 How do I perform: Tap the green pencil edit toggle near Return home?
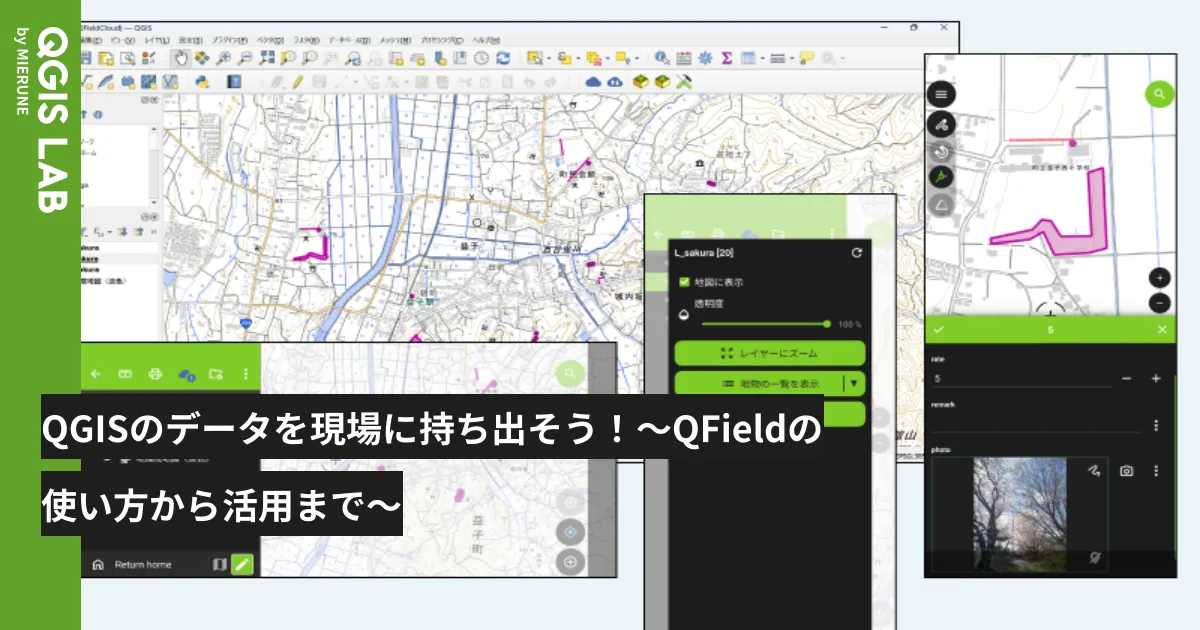click(x=242, y=563)
